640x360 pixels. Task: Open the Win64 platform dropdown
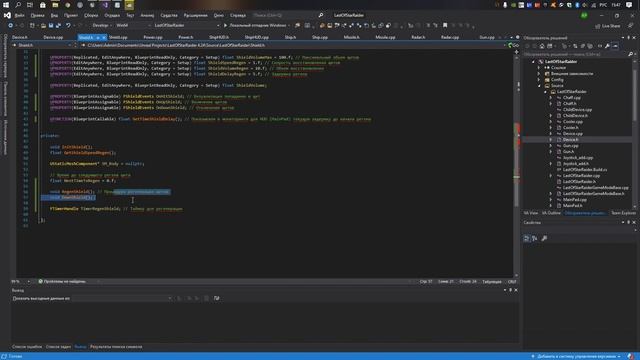coord(133,25)
